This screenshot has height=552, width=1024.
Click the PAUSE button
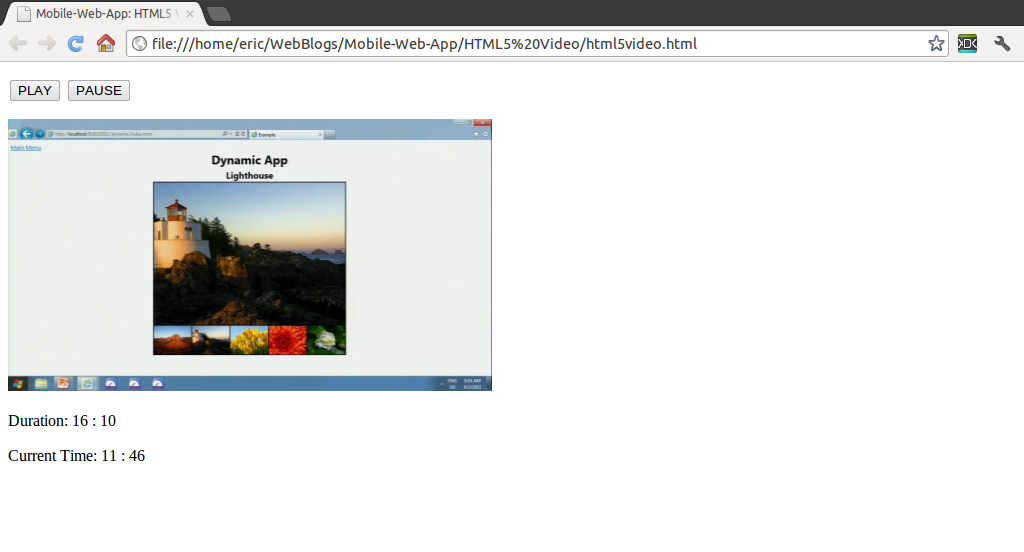click(x=99, y=90)
